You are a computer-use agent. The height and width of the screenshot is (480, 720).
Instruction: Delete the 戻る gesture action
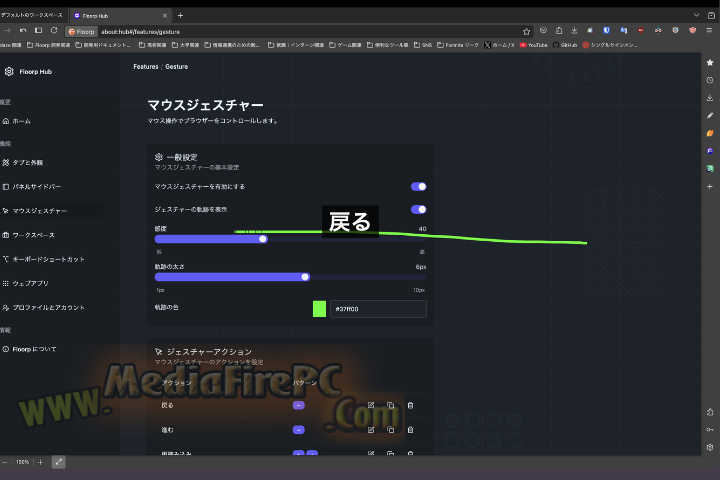(x=411, y=405)
